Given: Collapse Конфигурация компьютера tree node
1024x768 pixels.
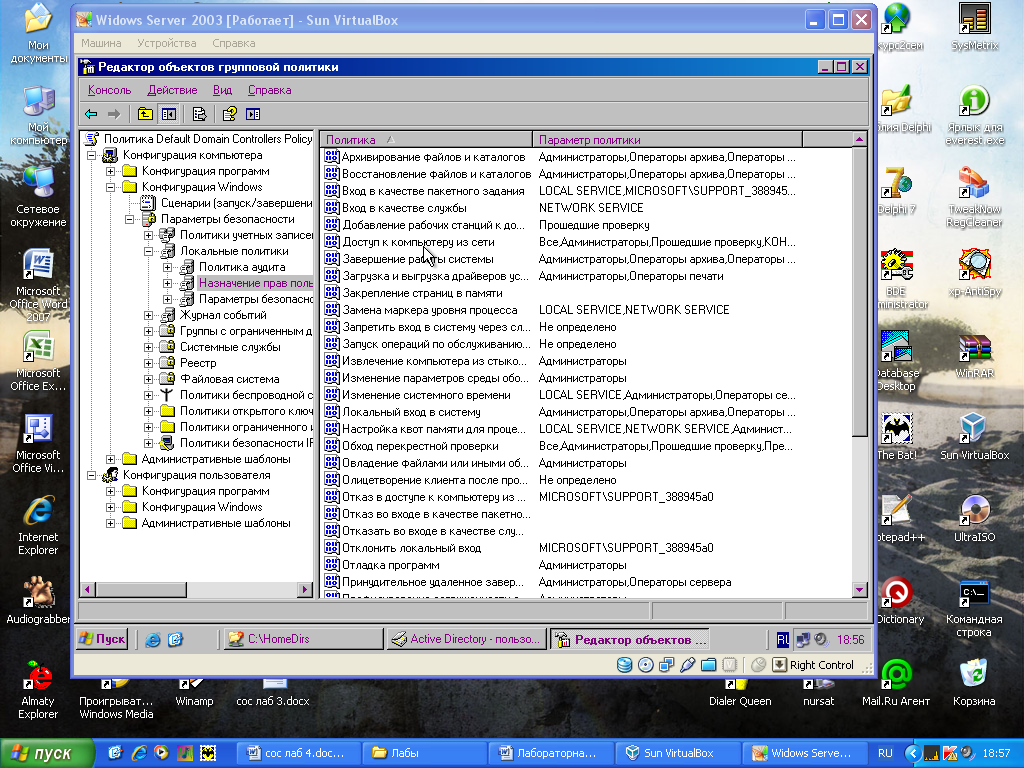Looking at the screenshot, I should pos(91,155).
